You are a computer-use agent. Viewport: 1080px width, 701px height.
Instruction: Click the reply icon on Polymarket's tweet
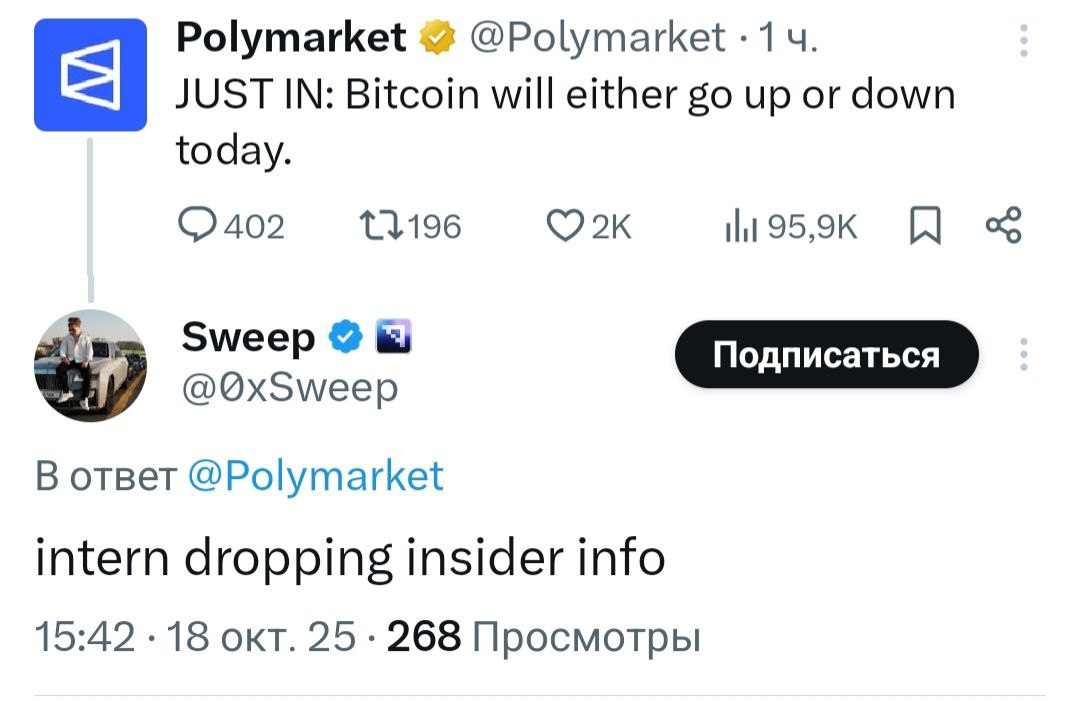click(196, 226)
